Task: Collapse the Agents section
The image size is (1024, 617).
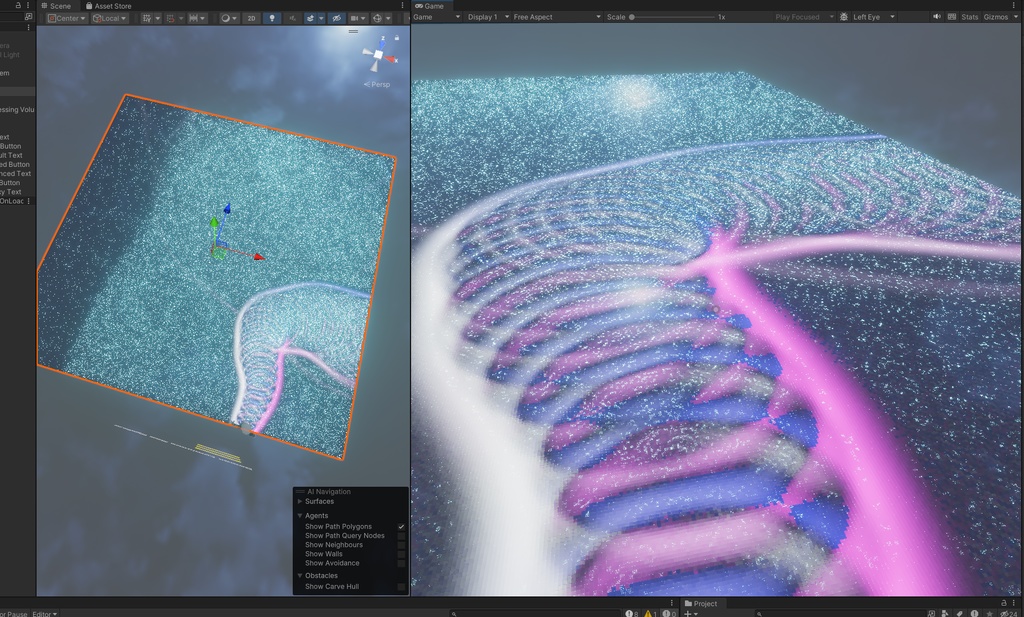Action: 299,515
